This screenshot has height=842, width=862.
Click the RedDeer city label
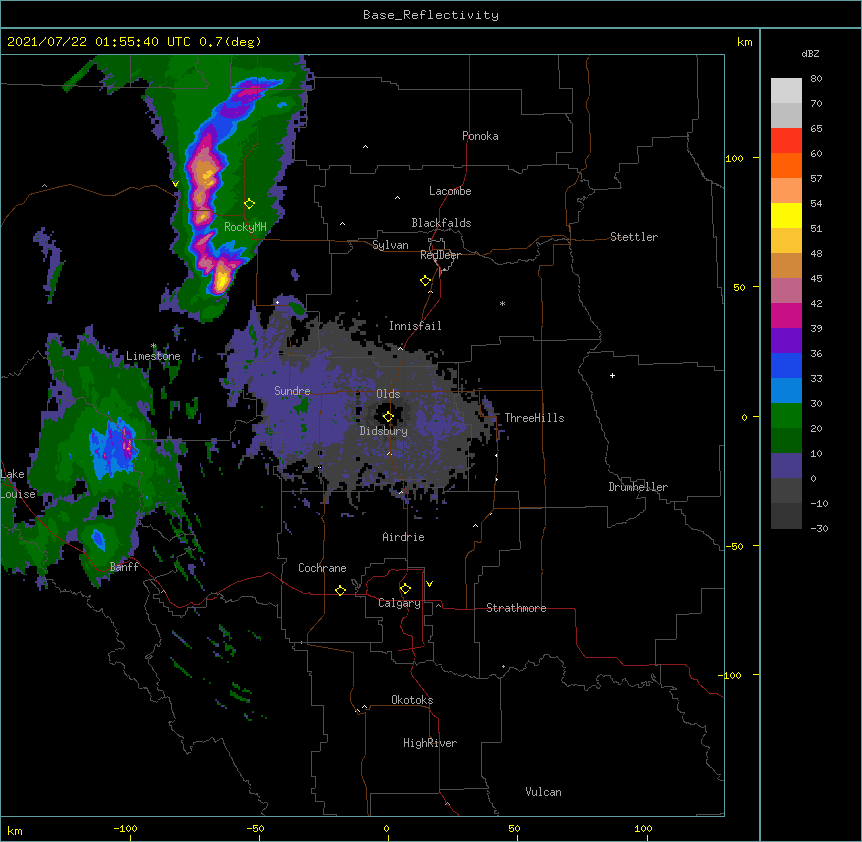[440, 255]
